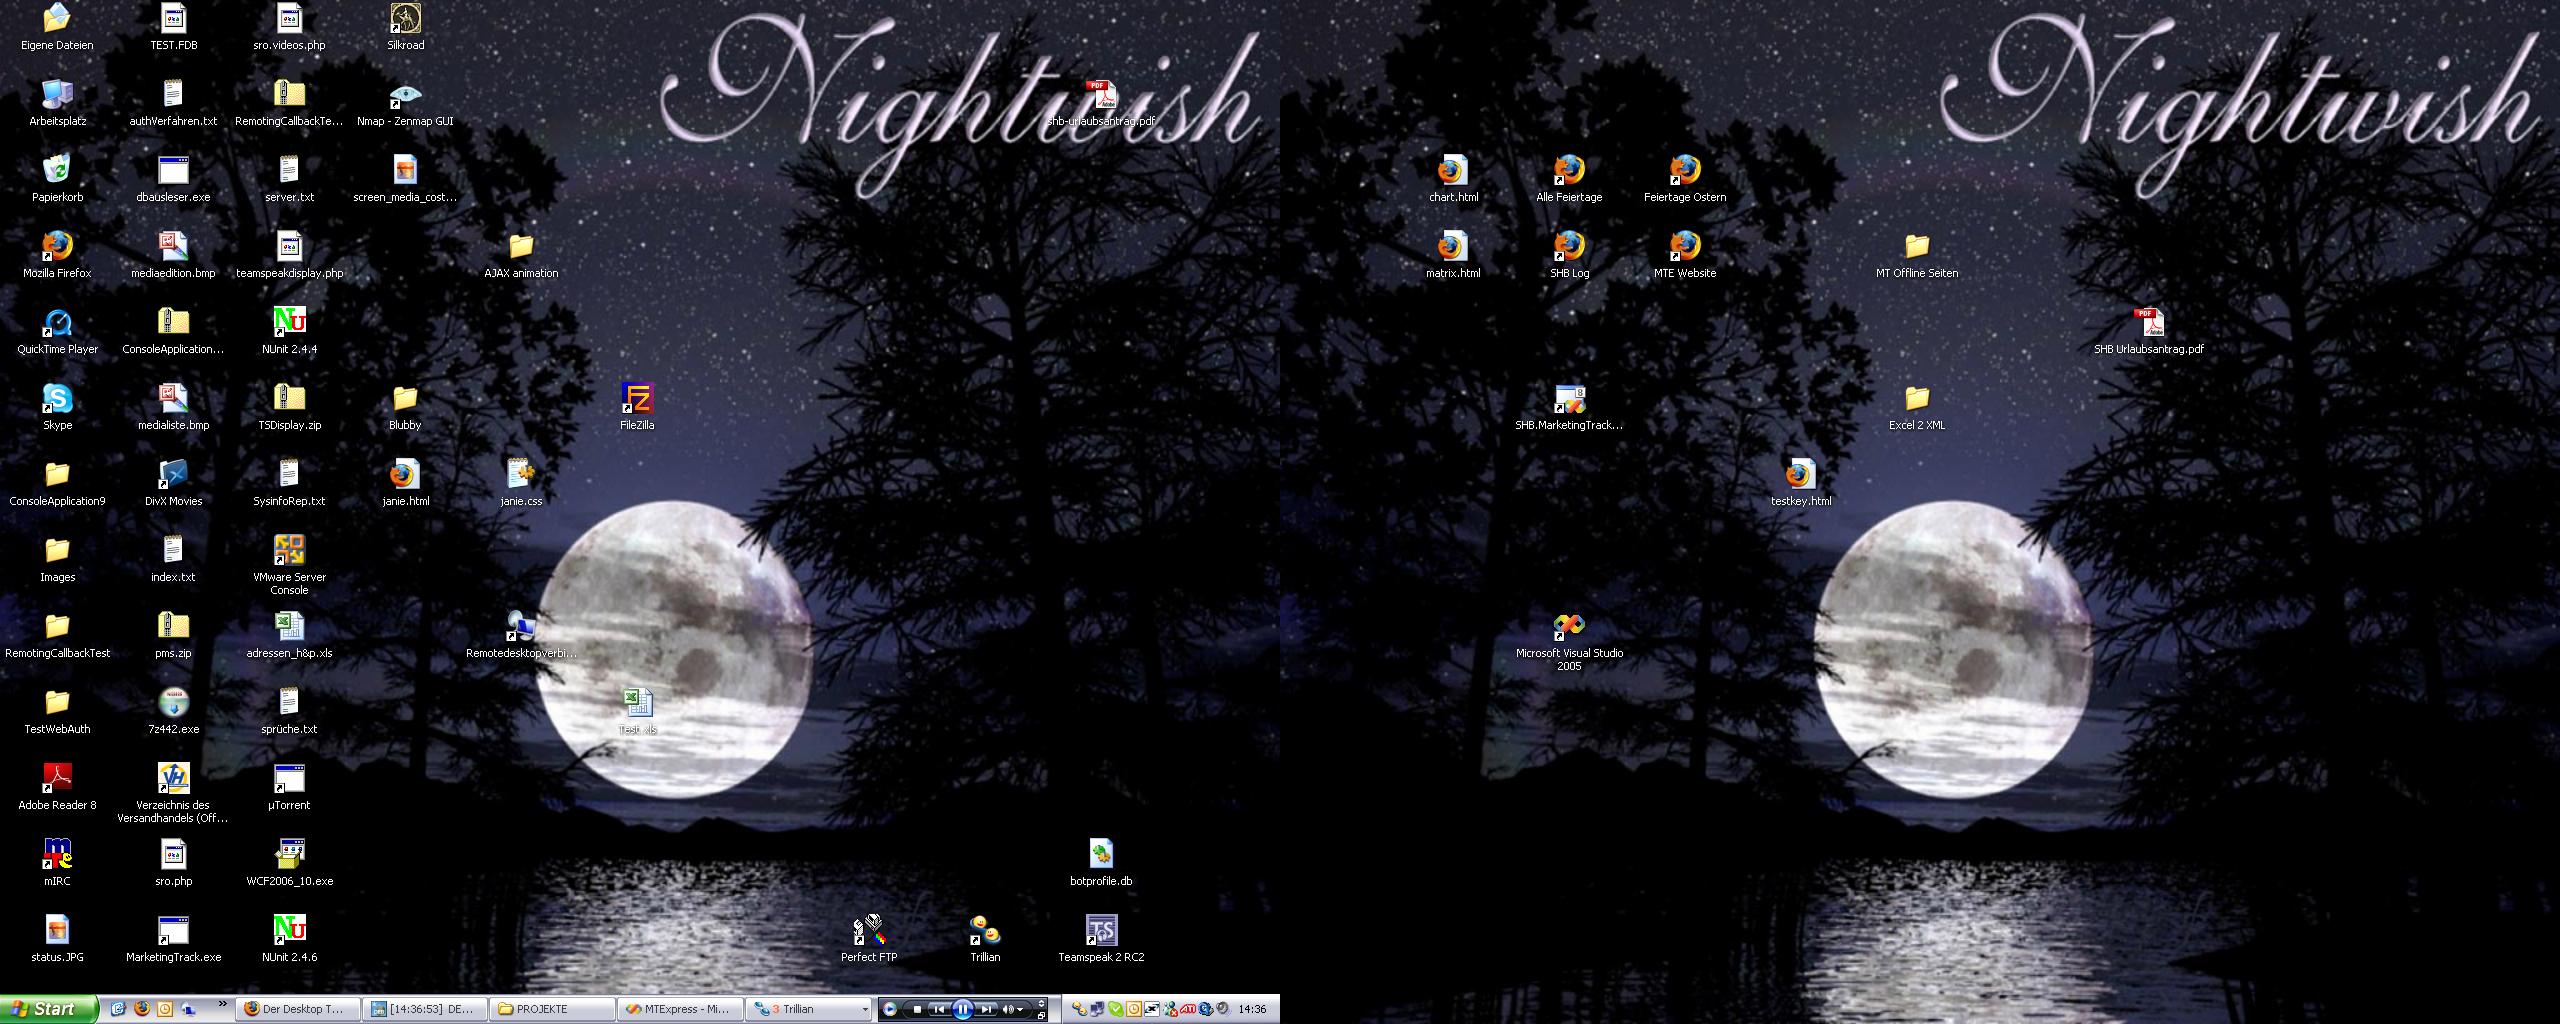
Task: Switch to the MTExpress taskbar window
Action: [x=680, y=1010]
